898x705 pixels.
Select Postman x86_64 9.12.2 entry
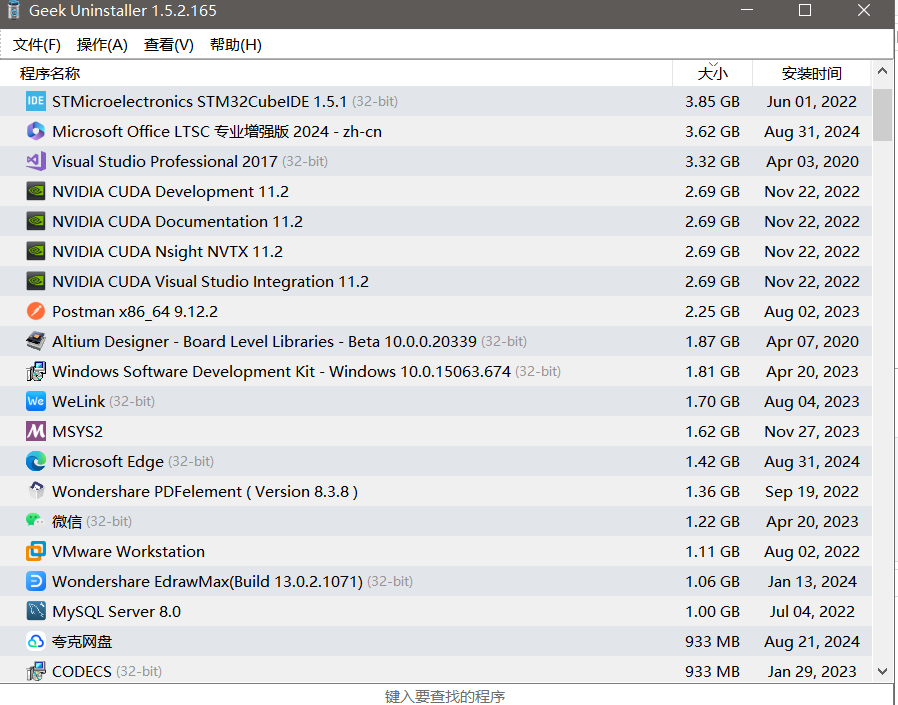(135, 311)
